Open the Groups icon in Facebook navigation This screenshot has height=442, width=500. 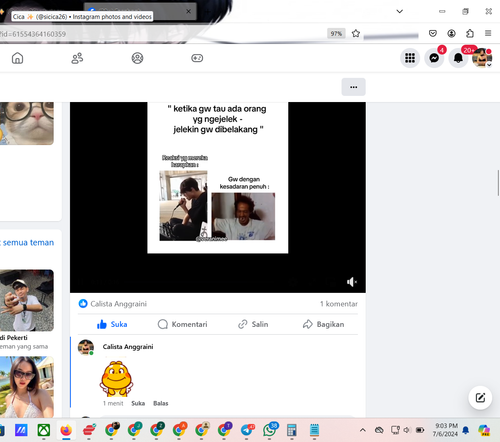tap(137, 58)
